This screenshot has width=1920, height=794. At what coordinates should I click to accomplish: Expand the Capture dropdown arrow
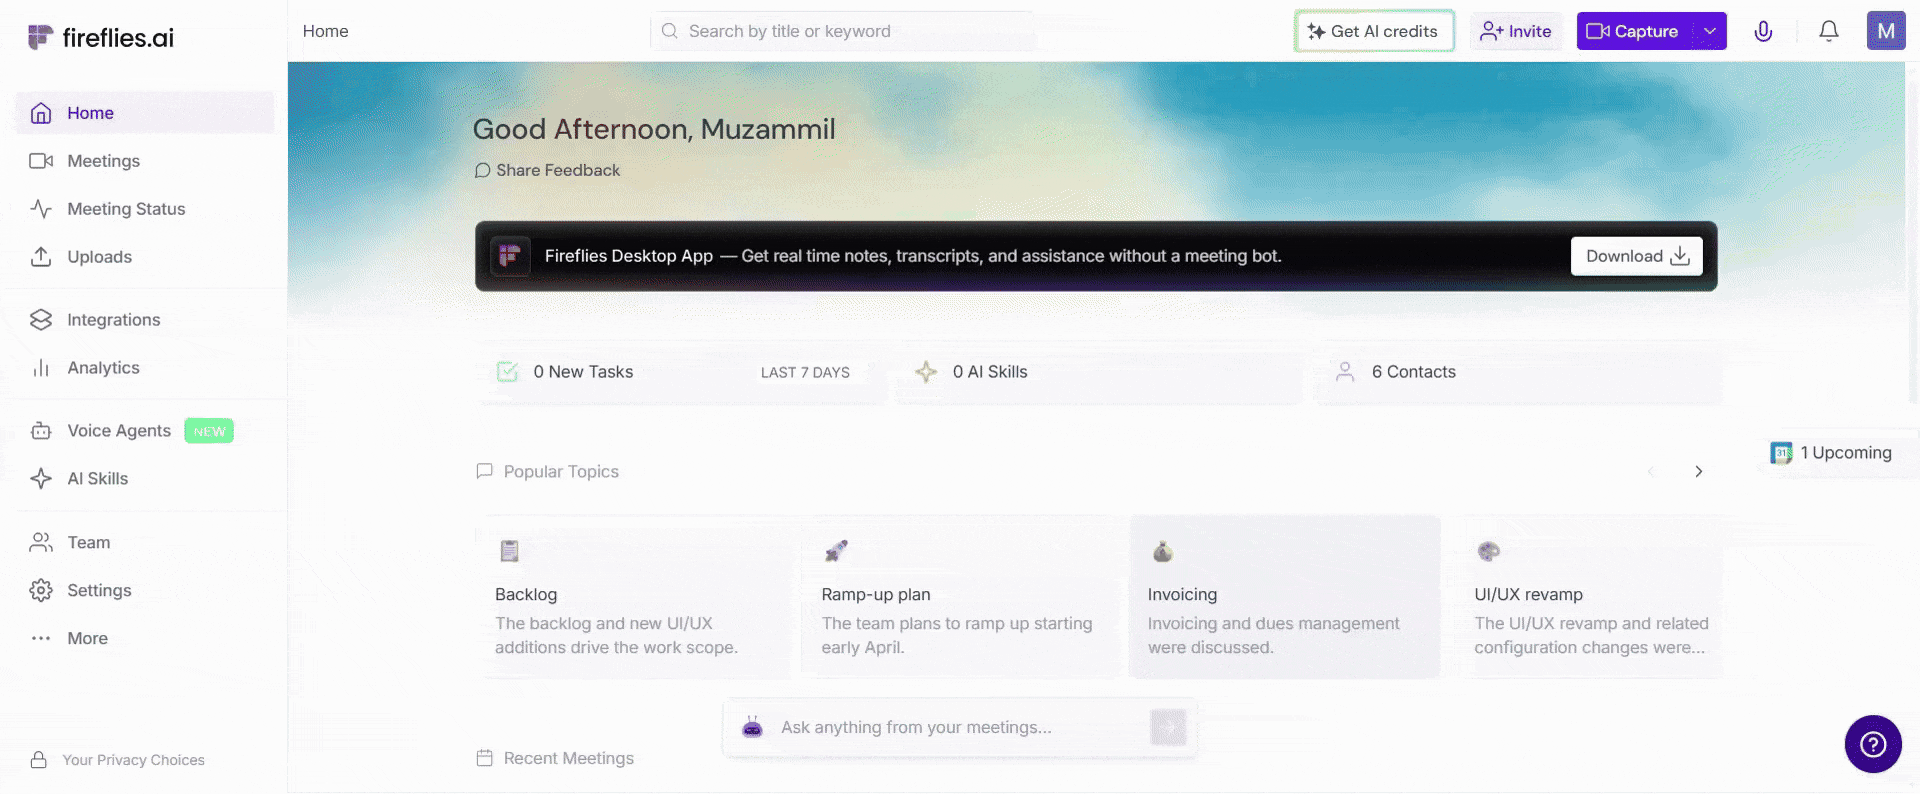[x=1710, y=31]
